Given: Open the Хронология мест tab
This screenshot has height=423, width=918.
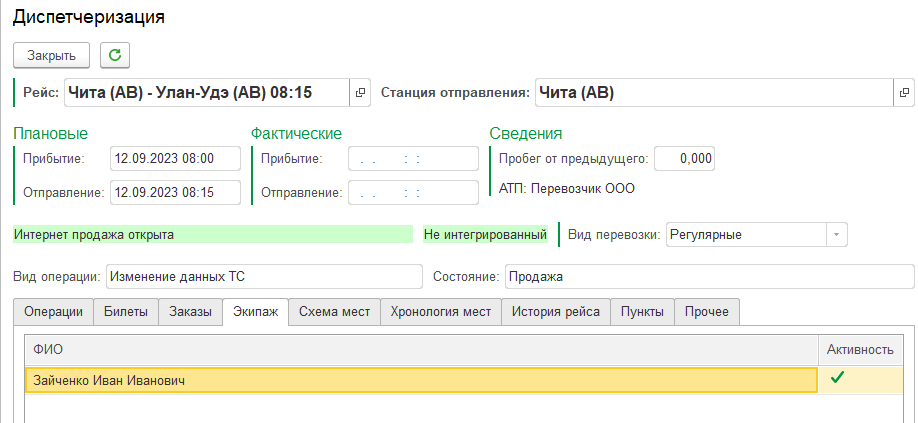Looking at the screenshot, I should point(440,312).
